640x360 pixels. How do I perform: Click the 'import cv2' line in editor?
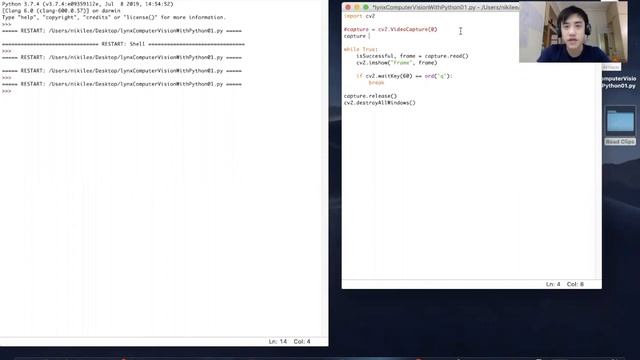[359, 16]
